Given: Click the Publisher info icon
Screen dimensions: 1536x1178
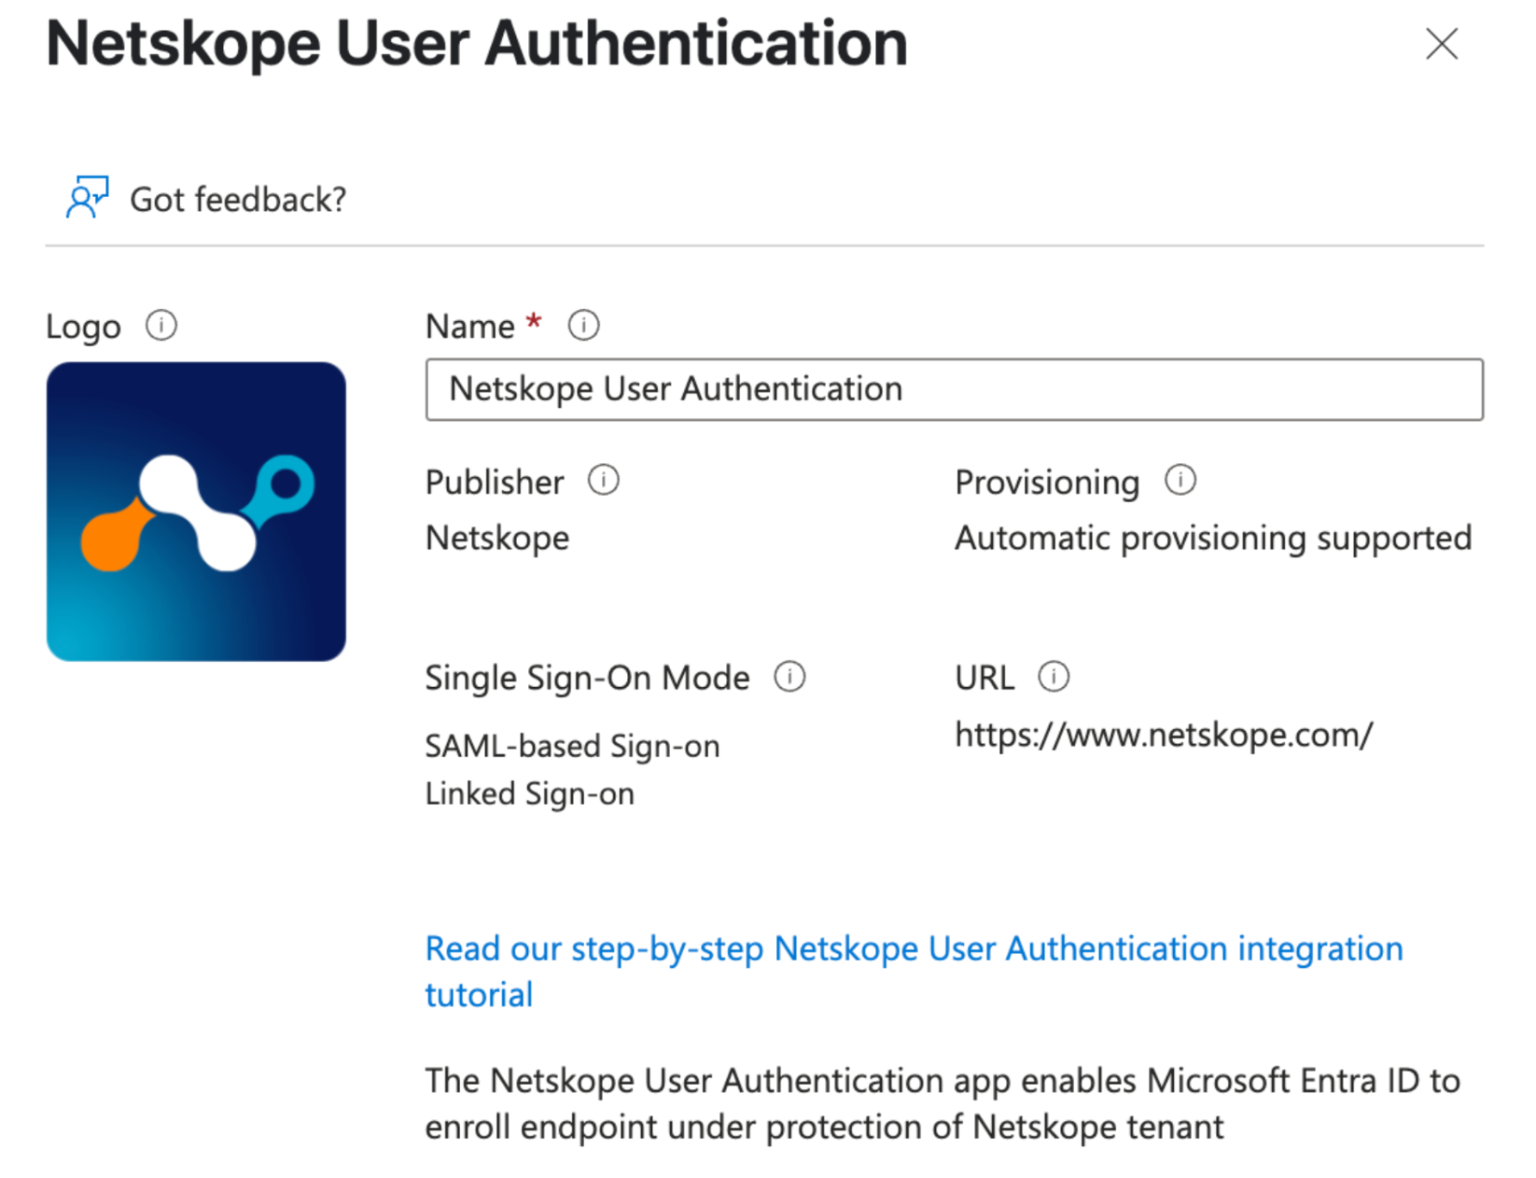Looking at the screenshot, I should tap(603, 481).
